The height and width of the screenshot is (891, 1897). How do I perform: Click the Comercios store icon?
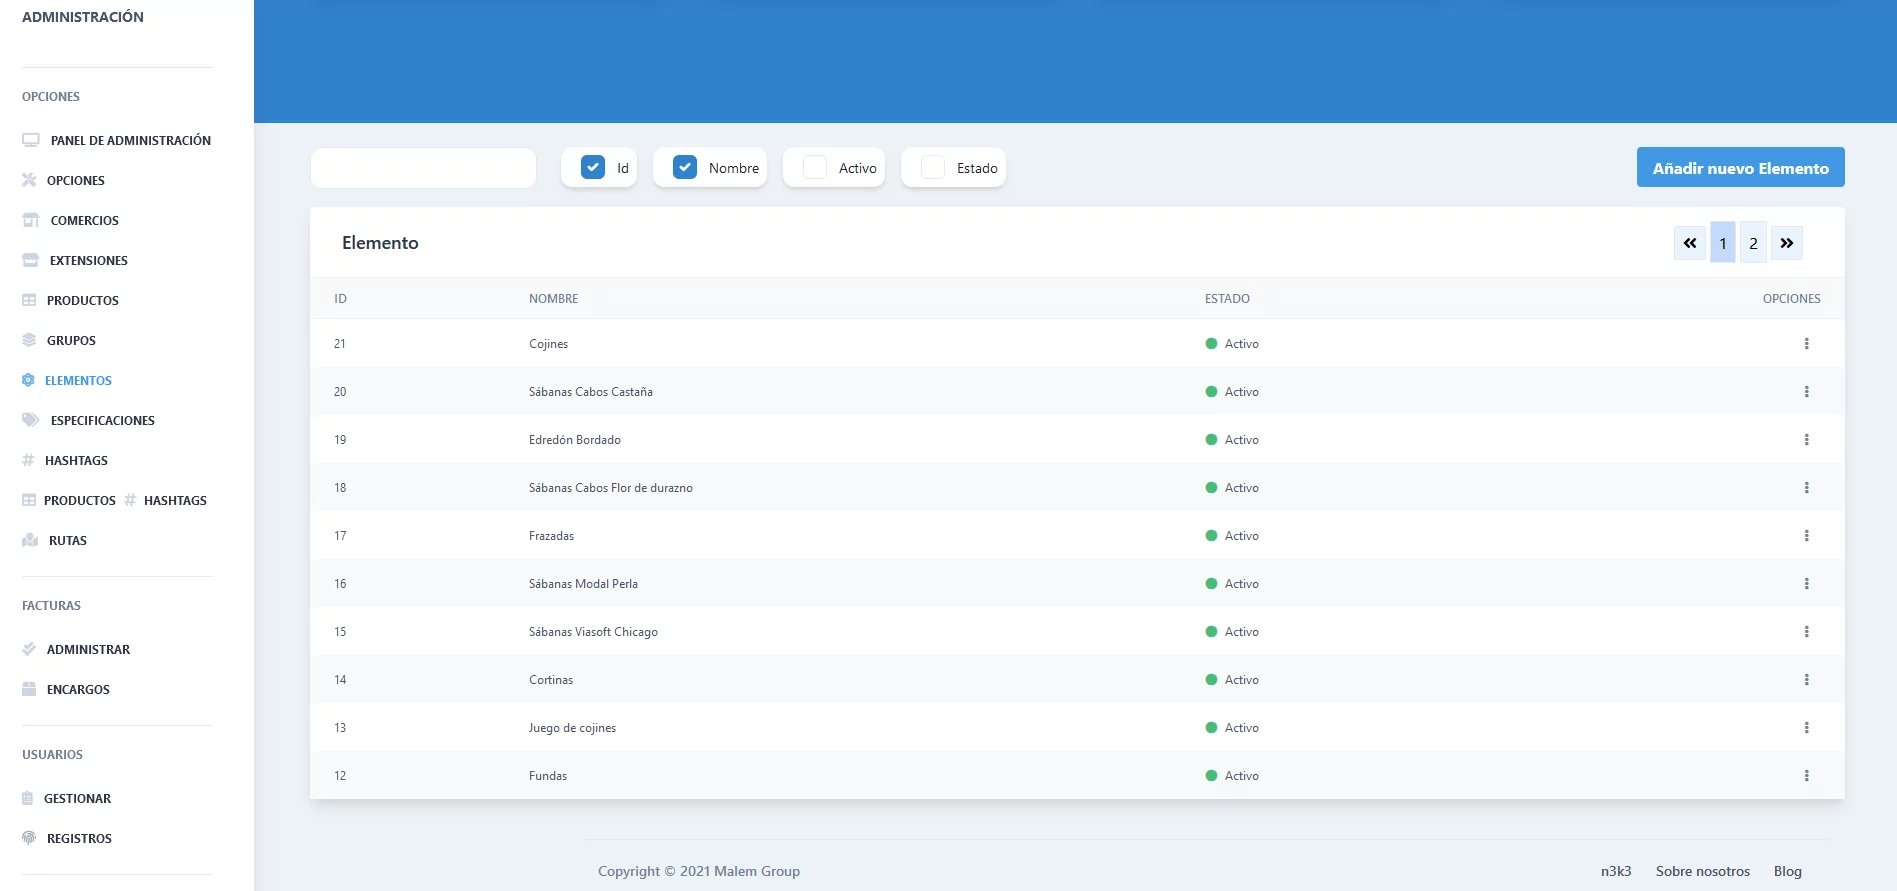click(x=30, y=220)
